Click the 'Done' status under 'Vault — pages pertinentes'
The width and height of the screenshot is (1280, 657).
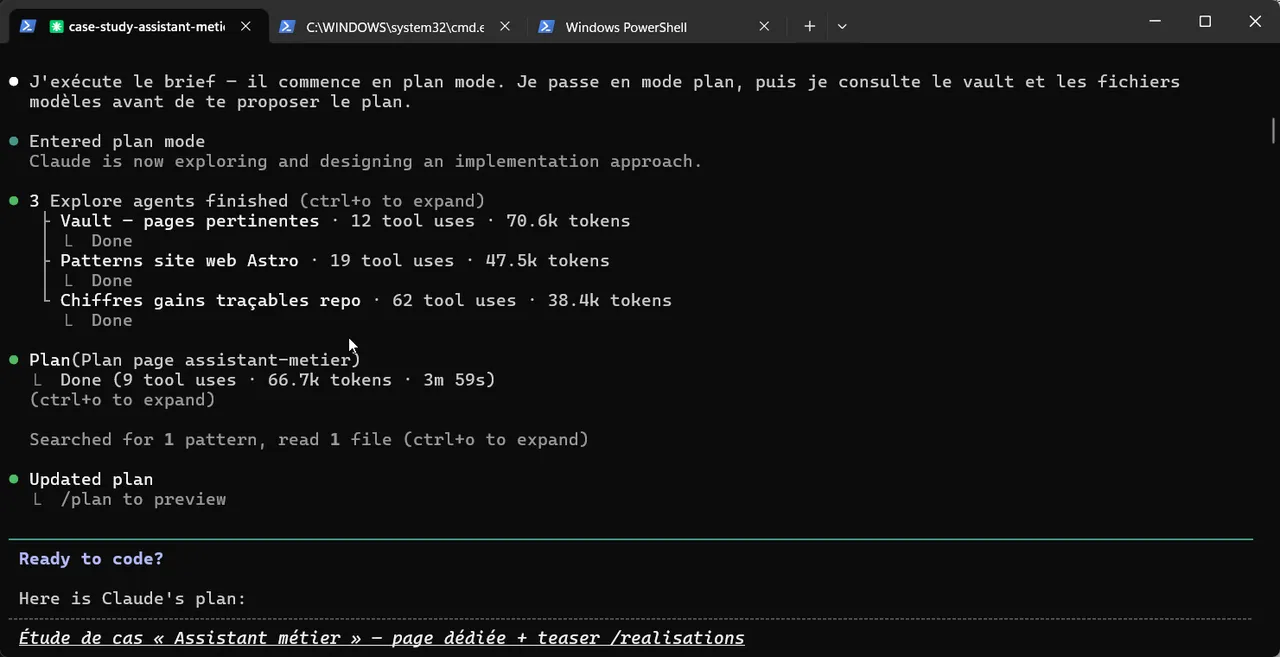click(112, 241)
